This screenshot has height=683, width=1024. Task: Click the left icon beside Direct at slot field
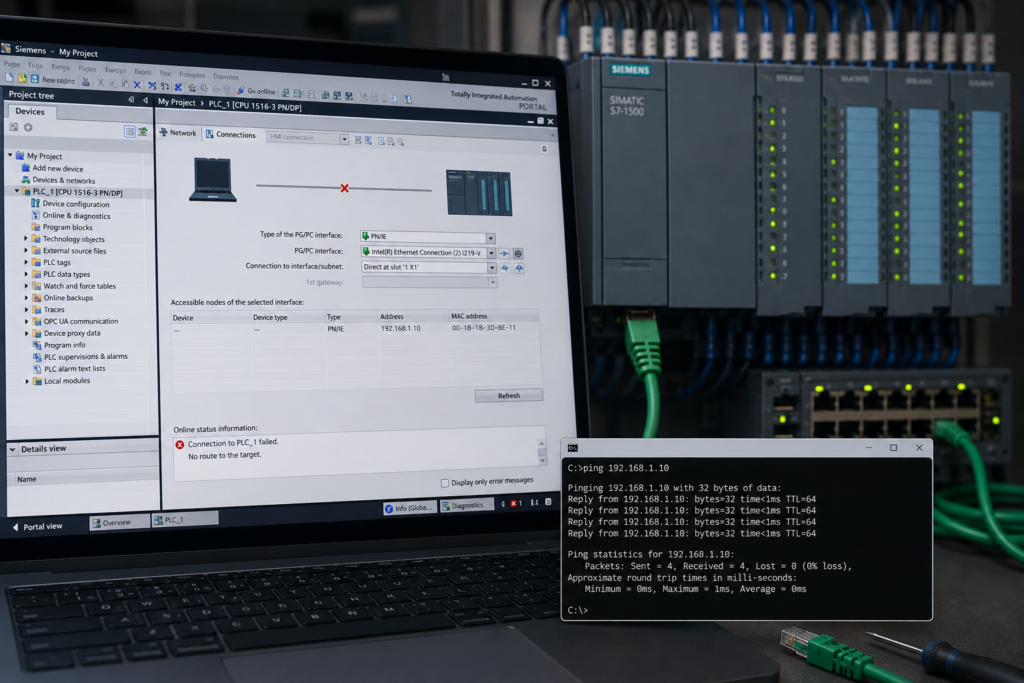pos(505,268)
